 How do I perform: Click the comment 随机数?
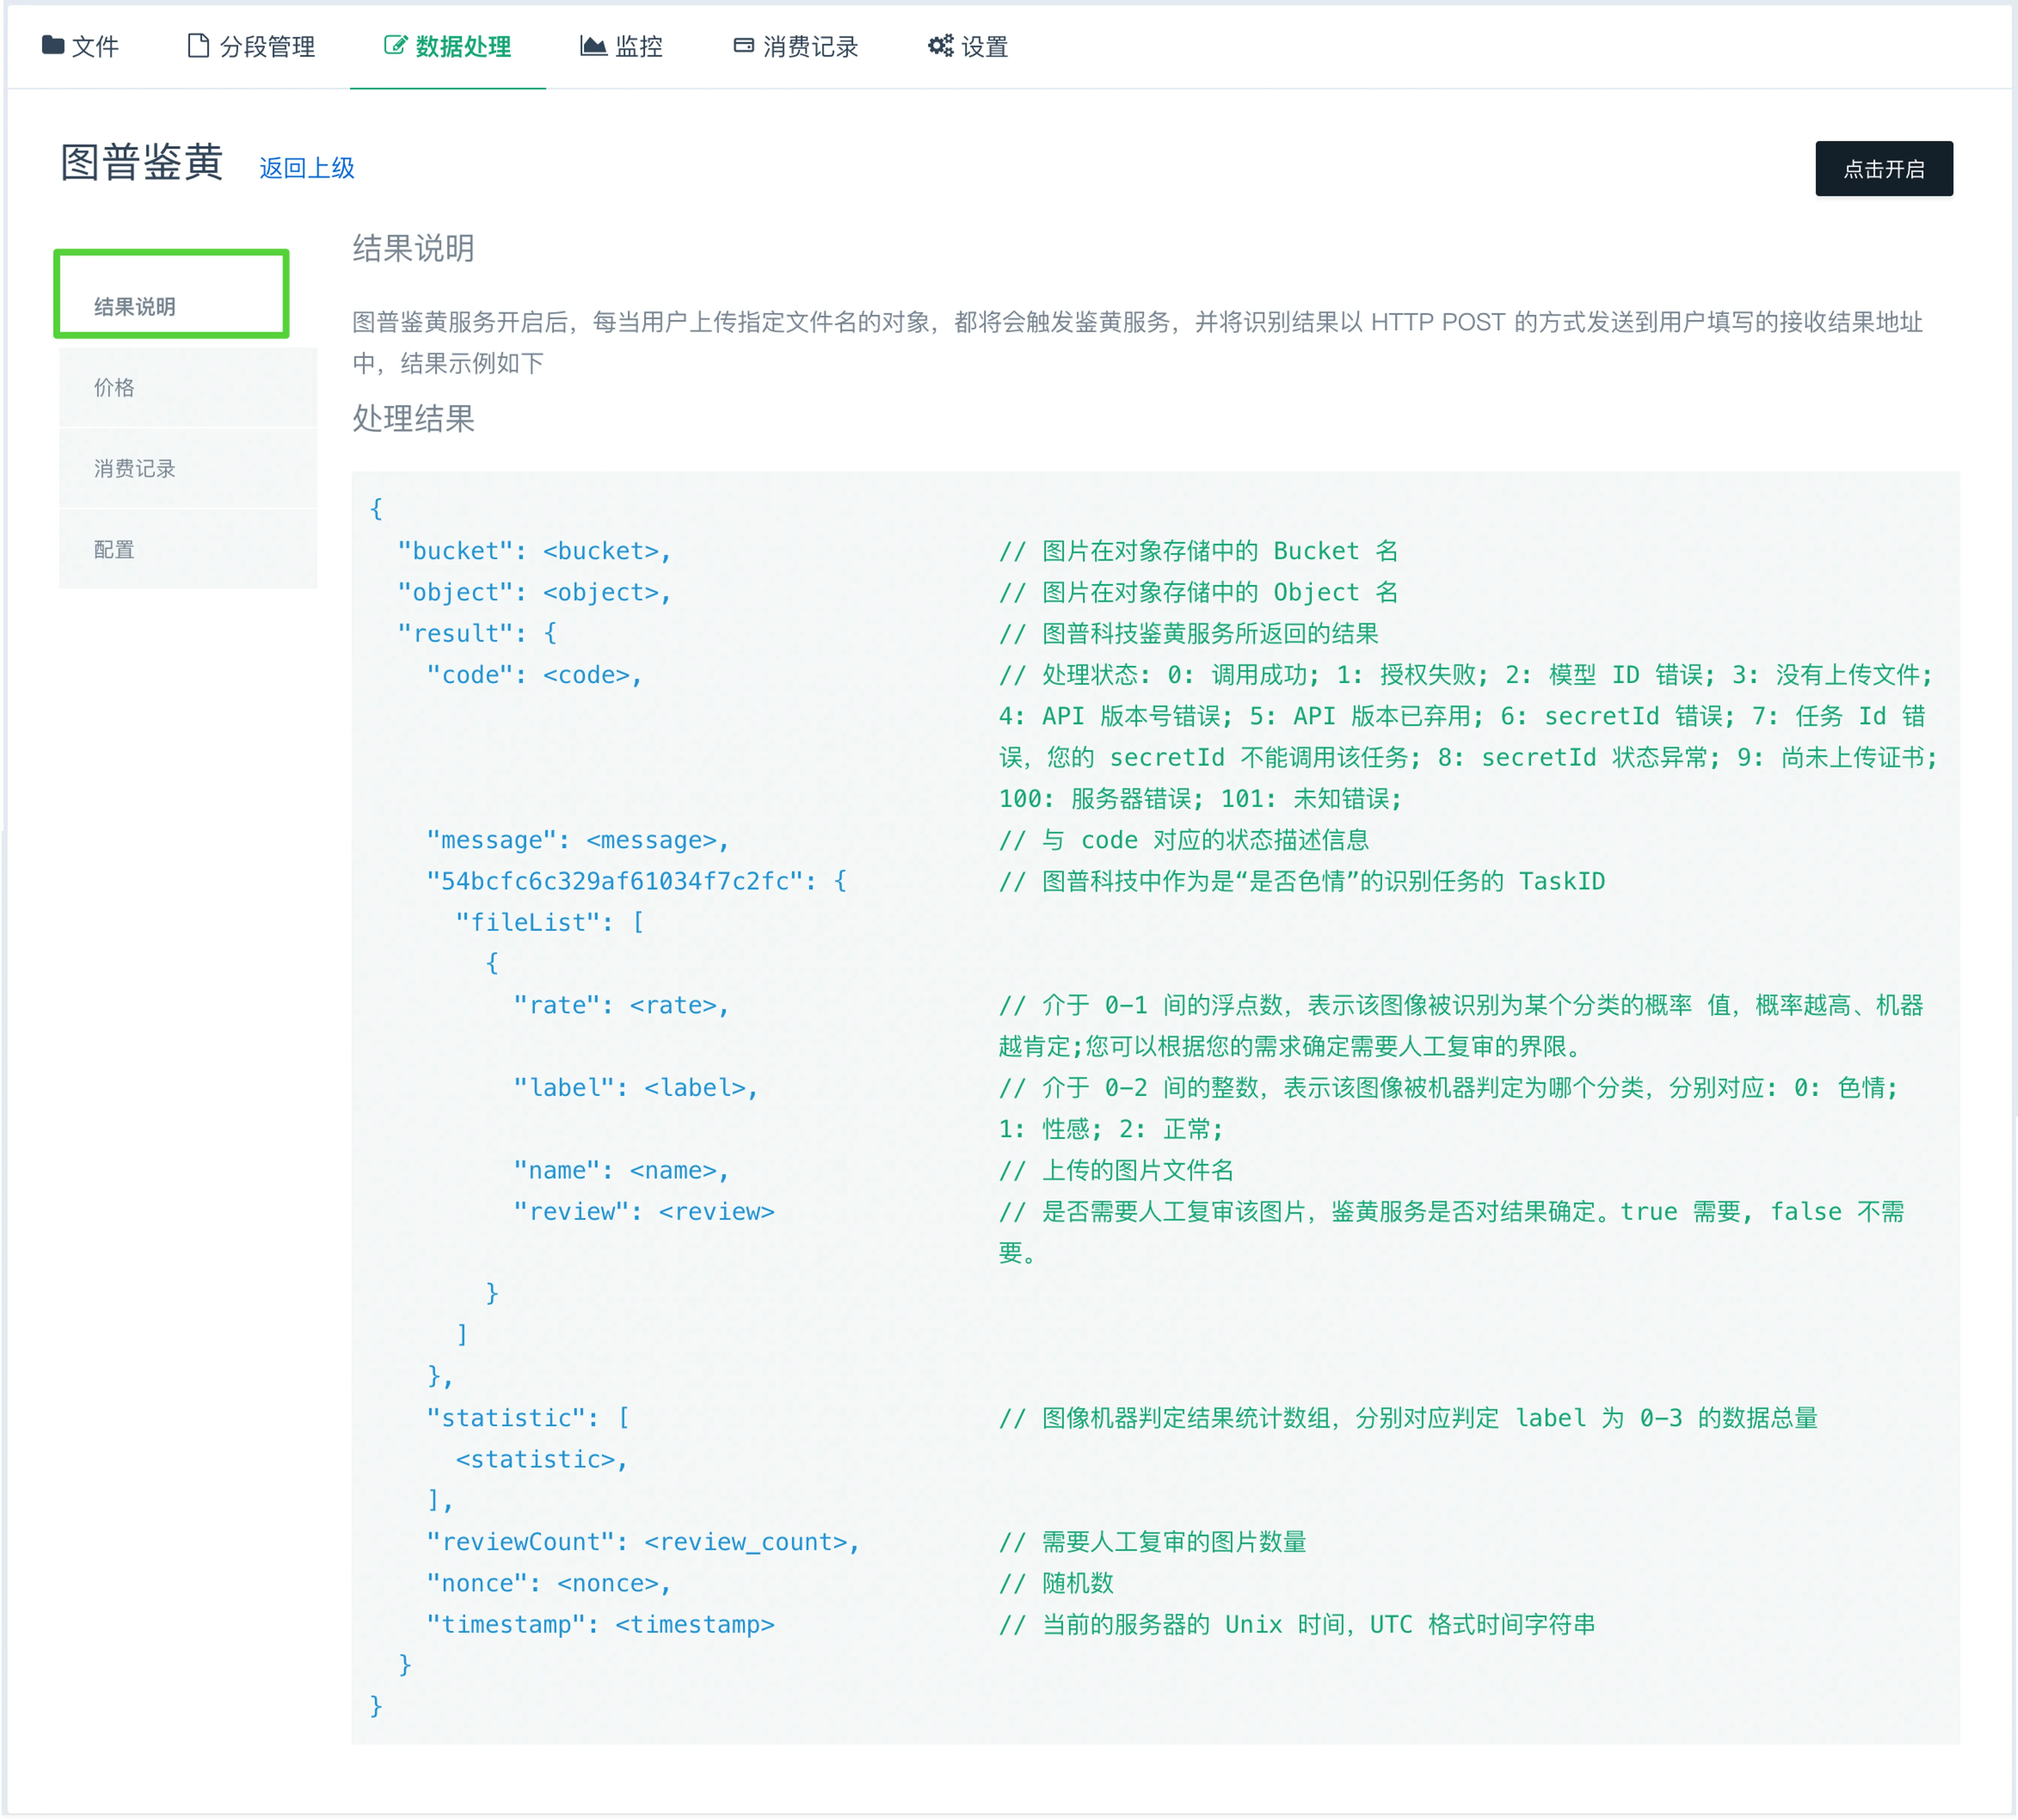pos(1056,1583)
